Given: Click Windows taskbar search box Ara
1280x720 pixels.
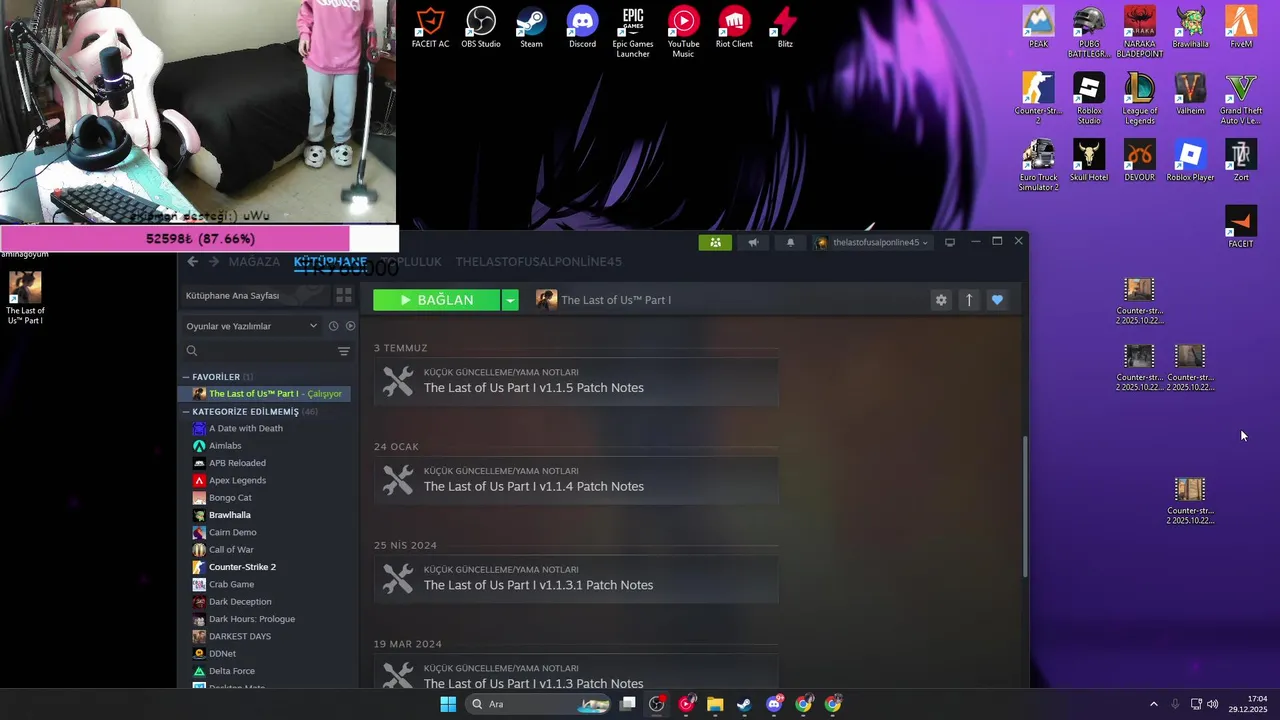Looking at the screenshot, I should click(539, 704).
